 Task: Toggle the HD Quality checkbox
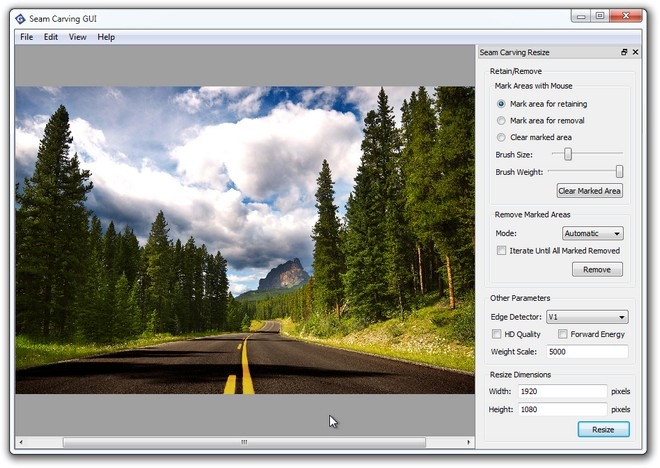click(x=497, y=334)
